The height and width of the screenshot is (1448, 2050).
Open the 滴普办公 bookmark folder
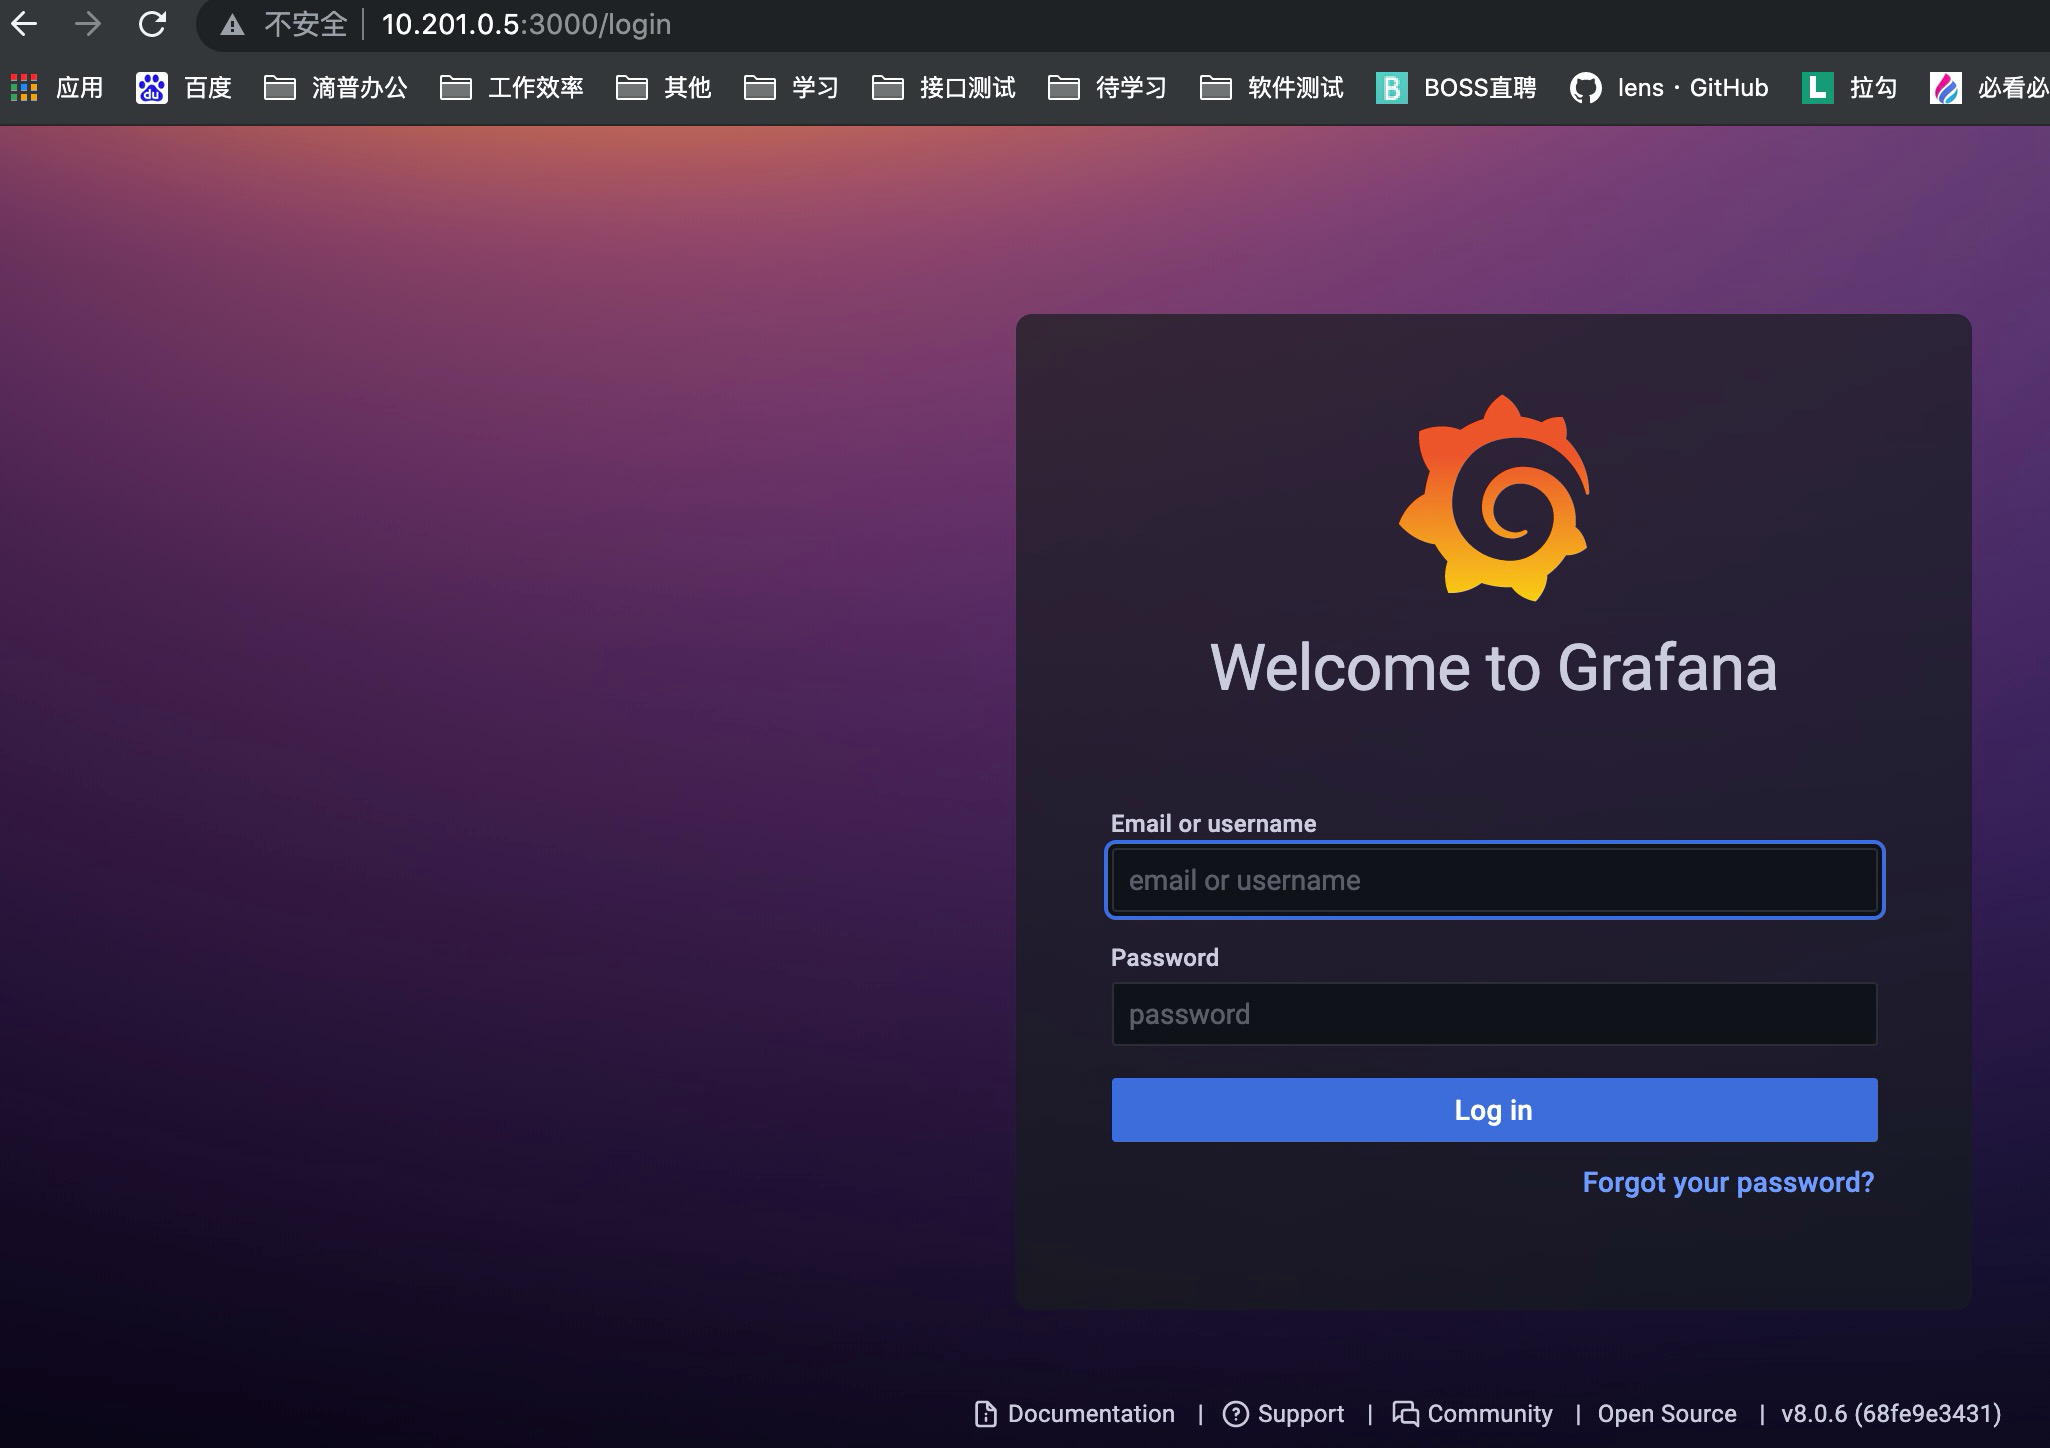[x=335, y=88]
